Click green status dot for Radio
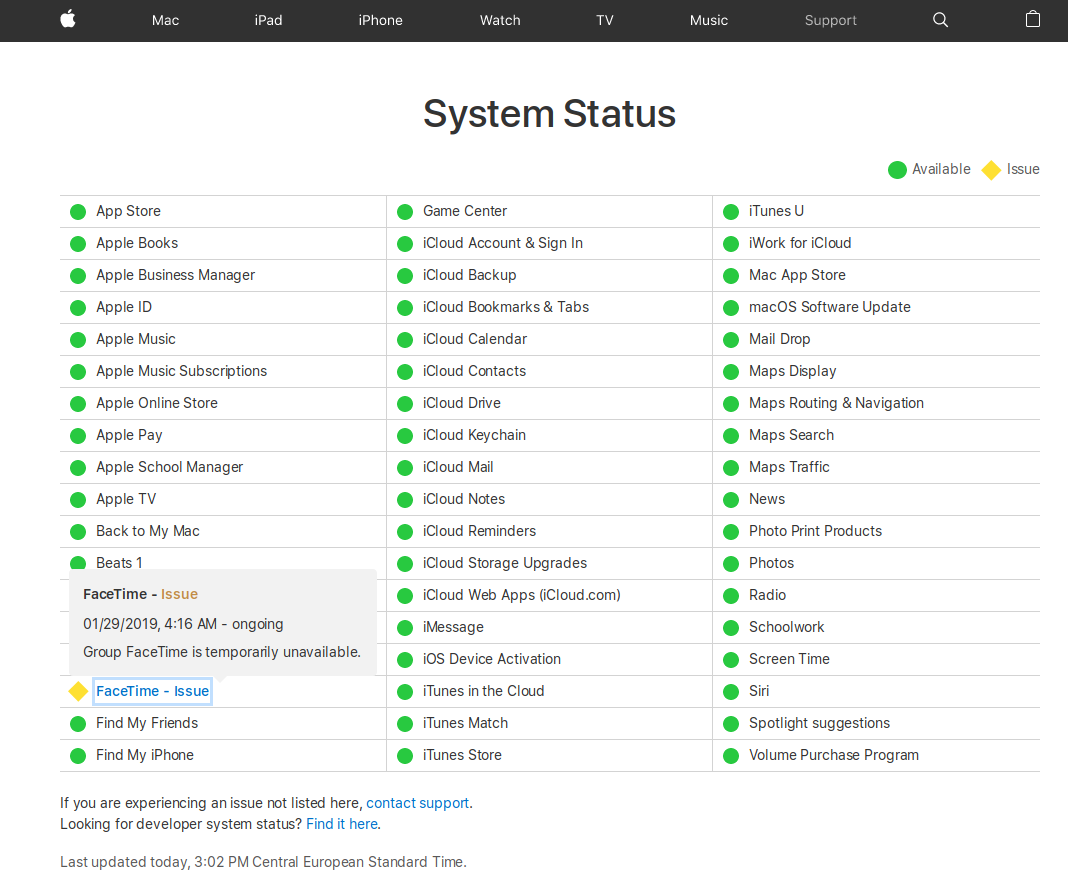 point(731,596)
